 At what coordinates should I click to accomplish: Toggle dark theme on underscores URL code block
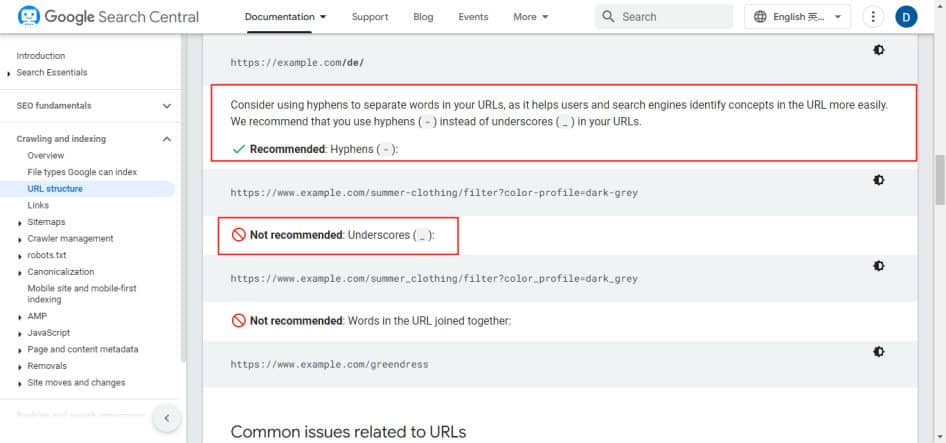[878, 266]
